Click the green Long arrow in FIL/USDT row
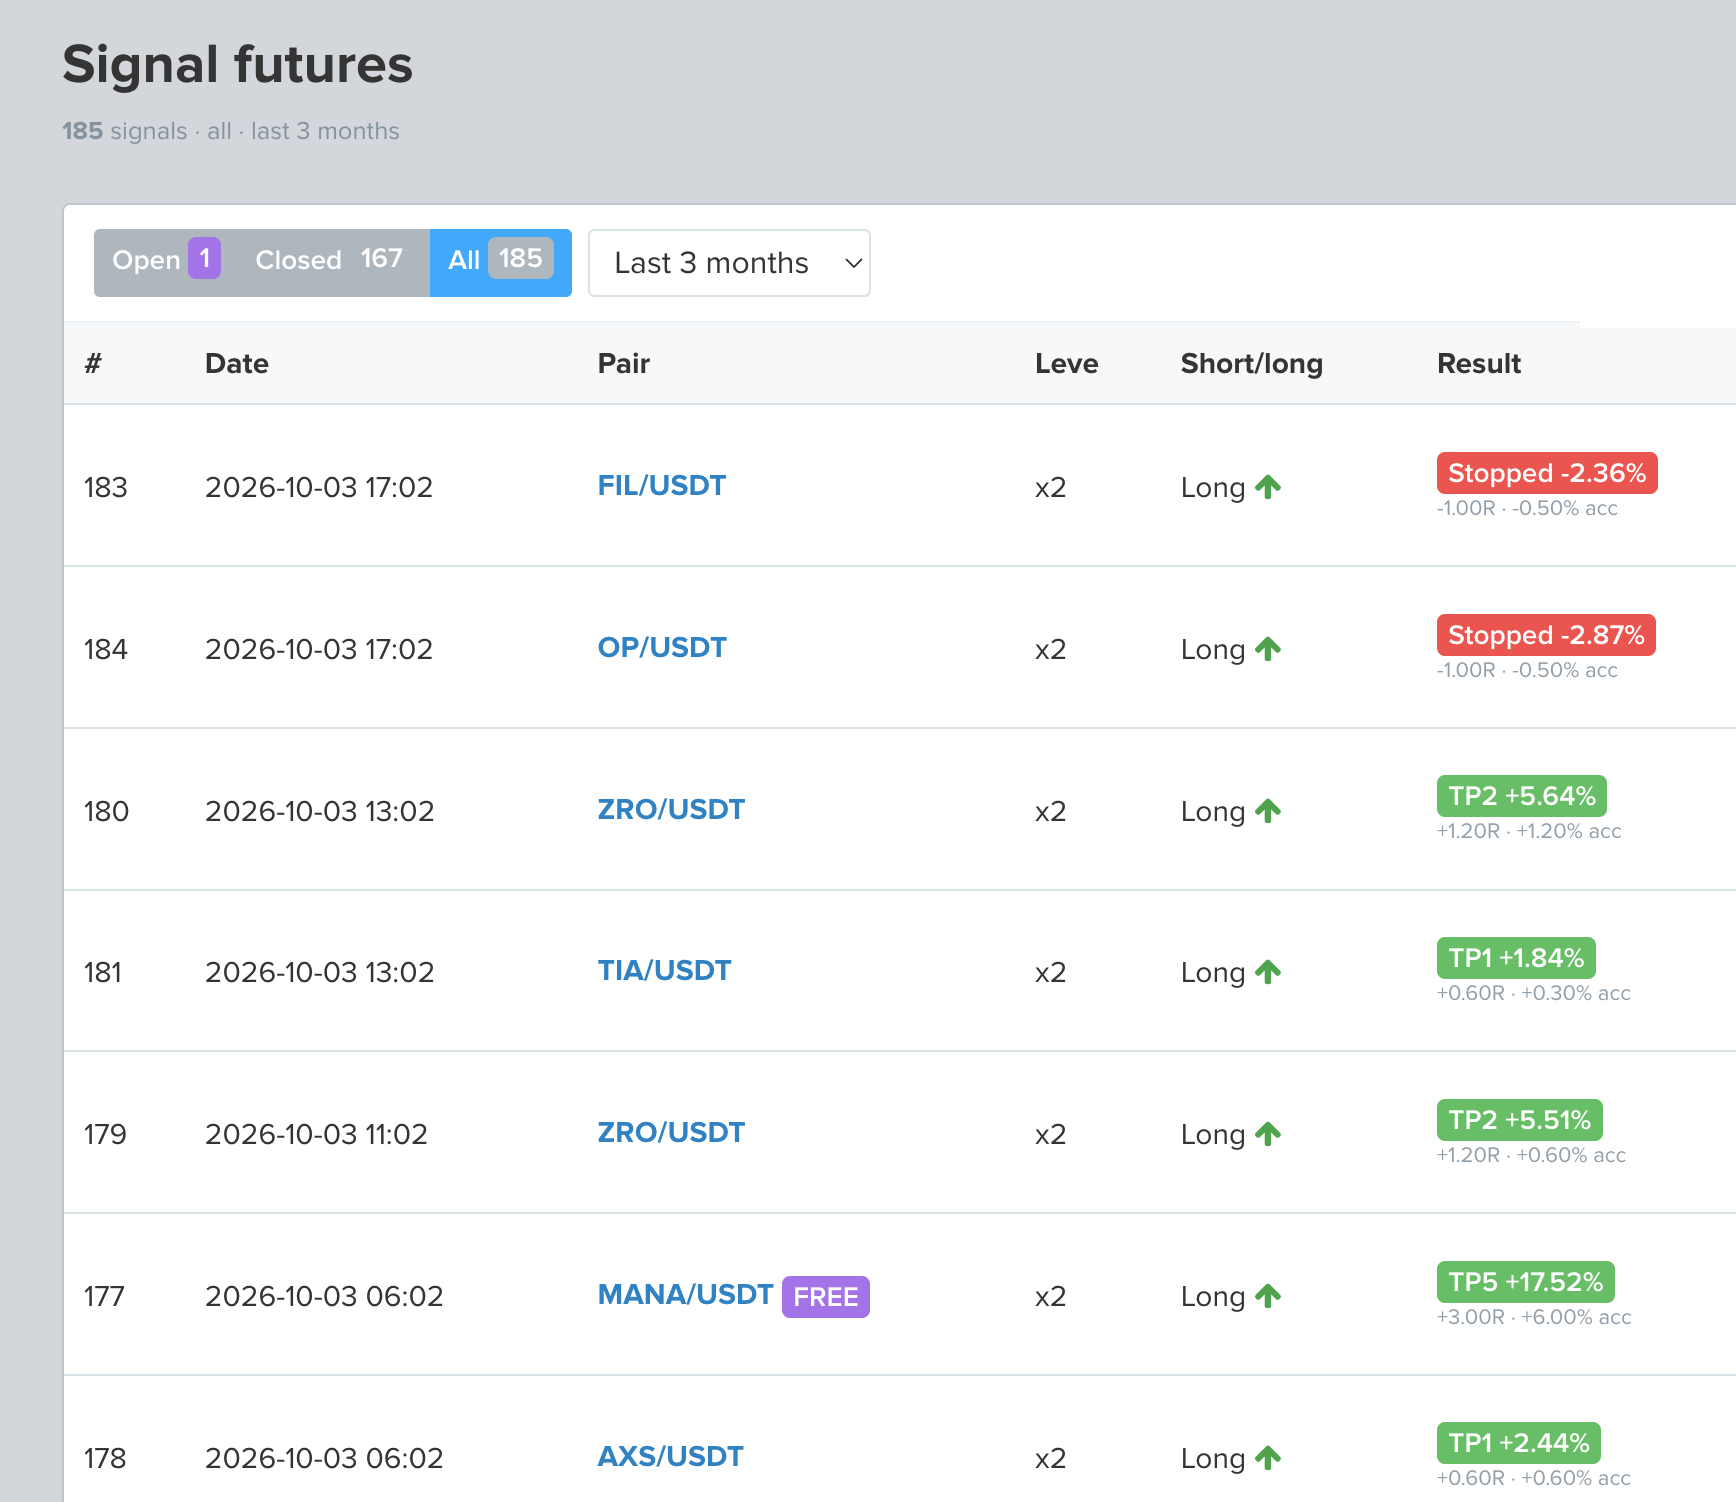Screen dimensions: 1736x1502 [x=1268, y=487]
